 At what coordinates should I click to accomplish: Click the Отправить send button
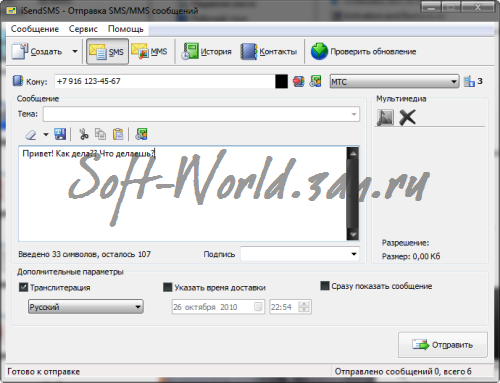[443, 345]
